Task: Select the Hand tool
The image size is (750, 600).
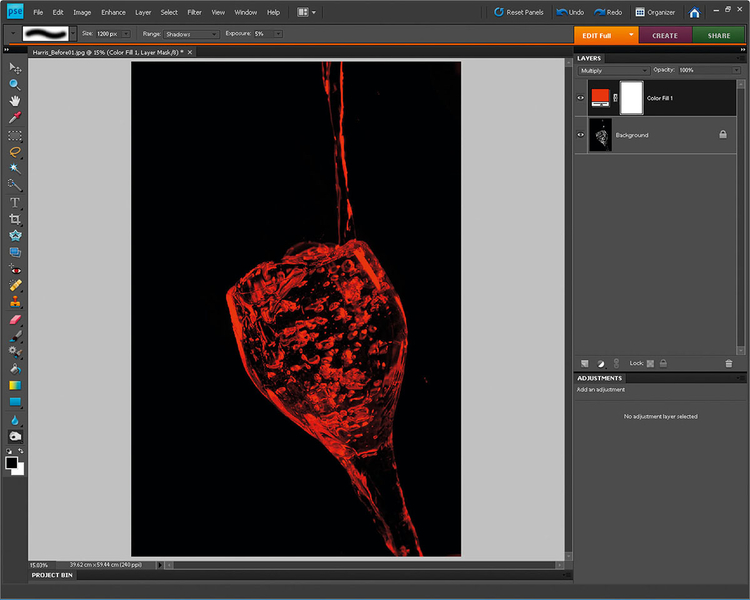Action: click(x=15, y=101)
